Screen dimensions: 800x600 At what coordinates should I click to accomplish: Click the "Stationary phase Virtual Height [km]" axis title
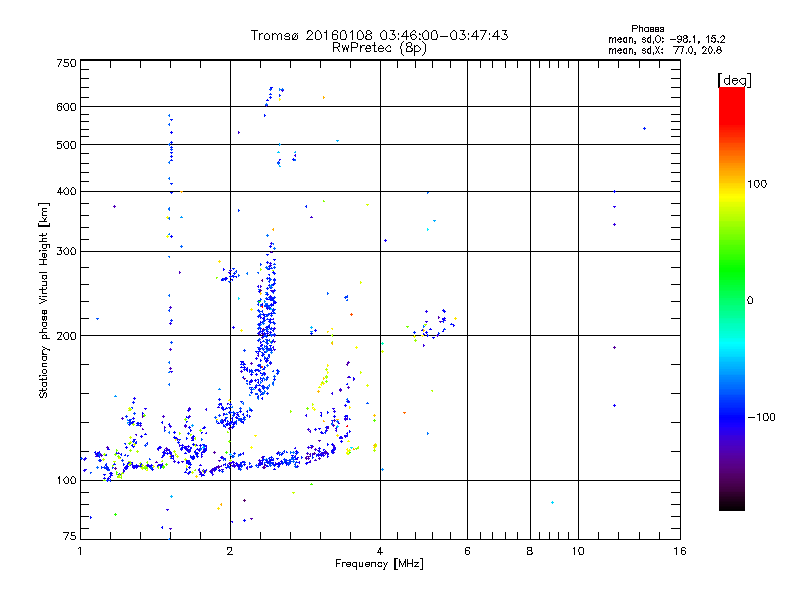[43, 301]
